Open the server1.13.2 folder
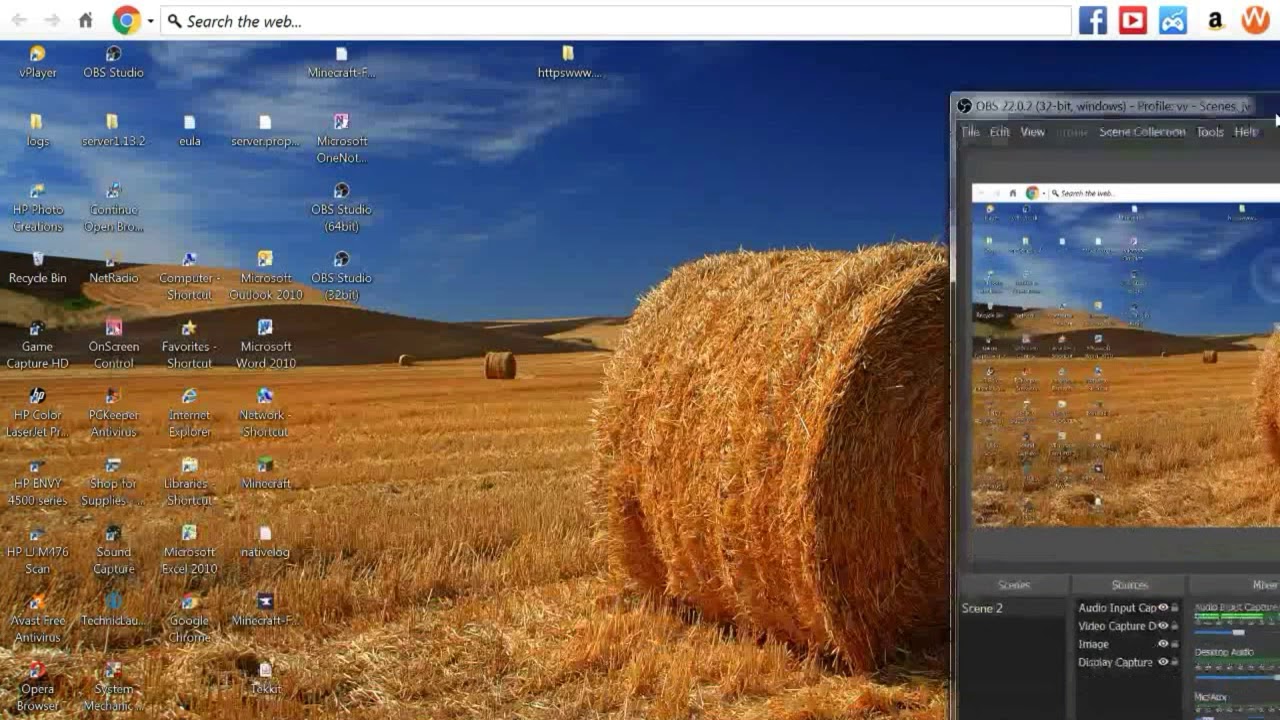1280x720 pixels. (113, 131)
